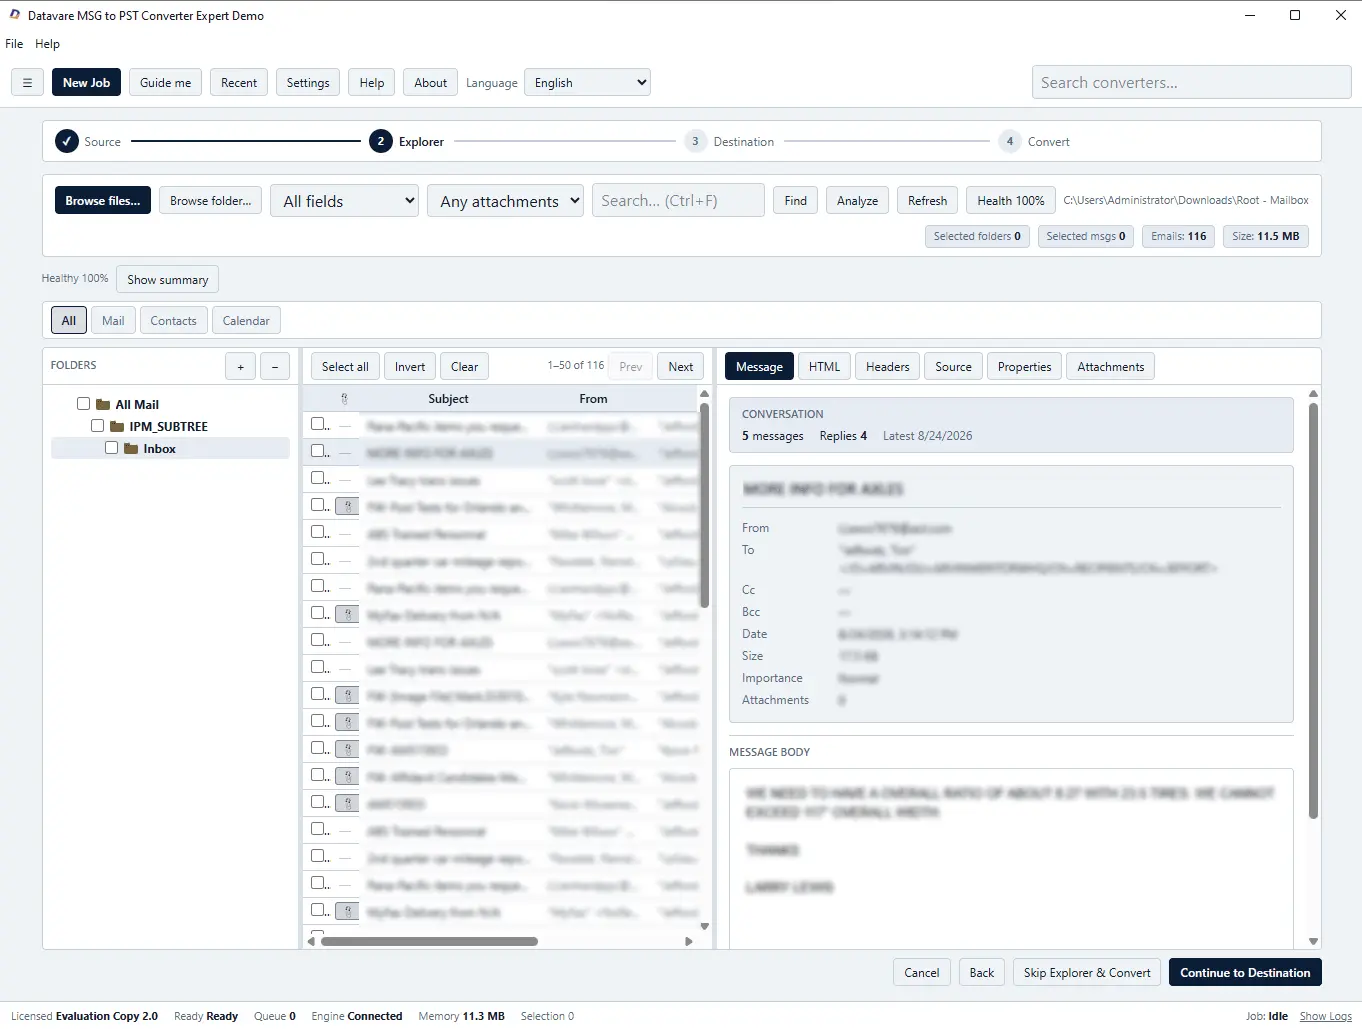Switch to the Calendar filter tab

coord(246,321)
